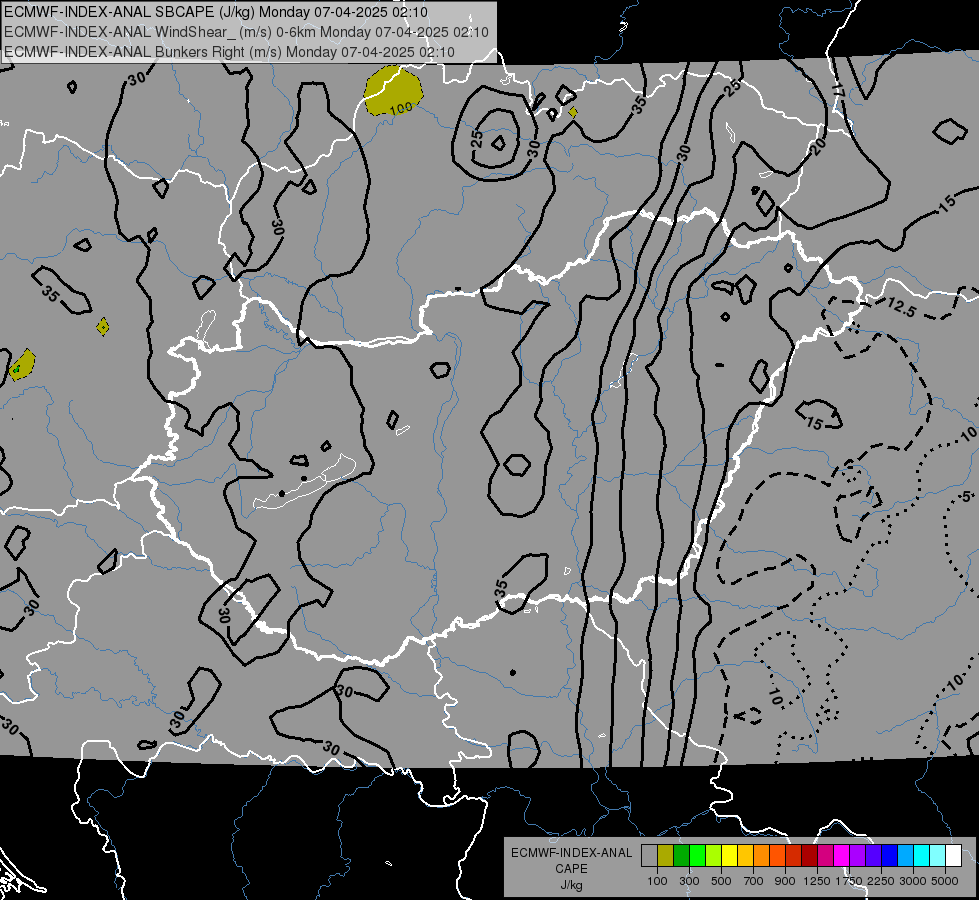Select the dark green legend swatch
Screen dimensions: 979x900
pyautogui.click(x=681, y=856)
